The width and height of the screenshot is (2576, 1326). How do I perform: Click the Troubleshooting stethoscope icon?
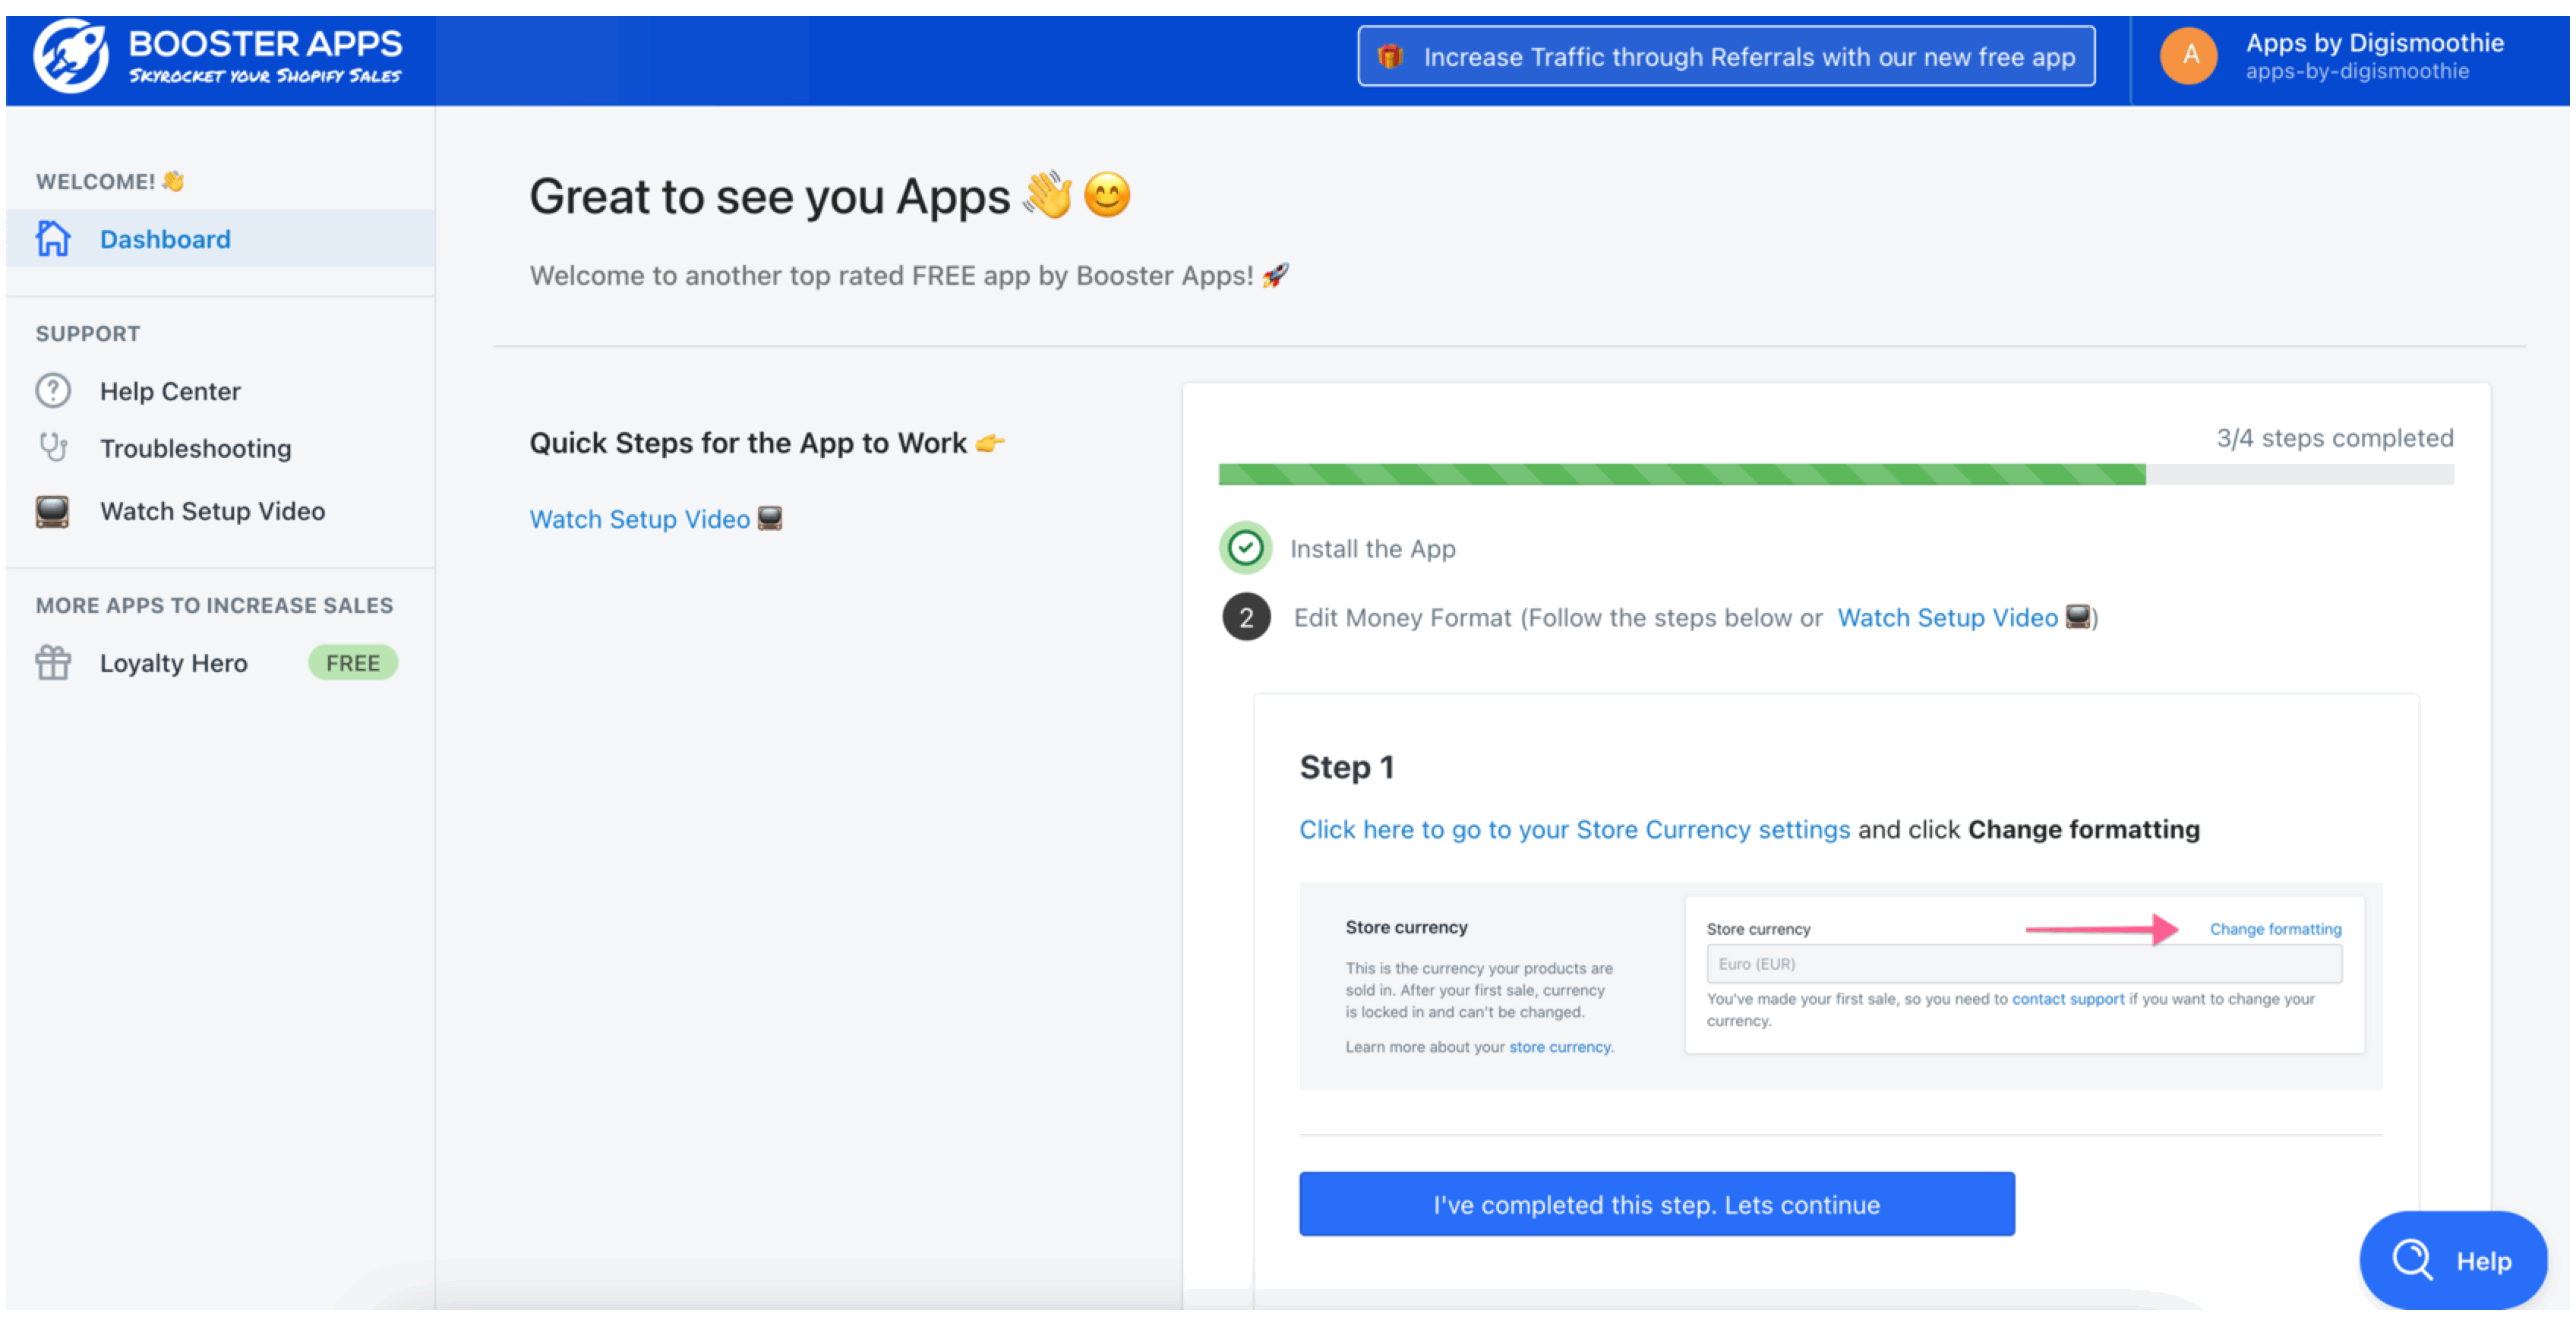53,447
